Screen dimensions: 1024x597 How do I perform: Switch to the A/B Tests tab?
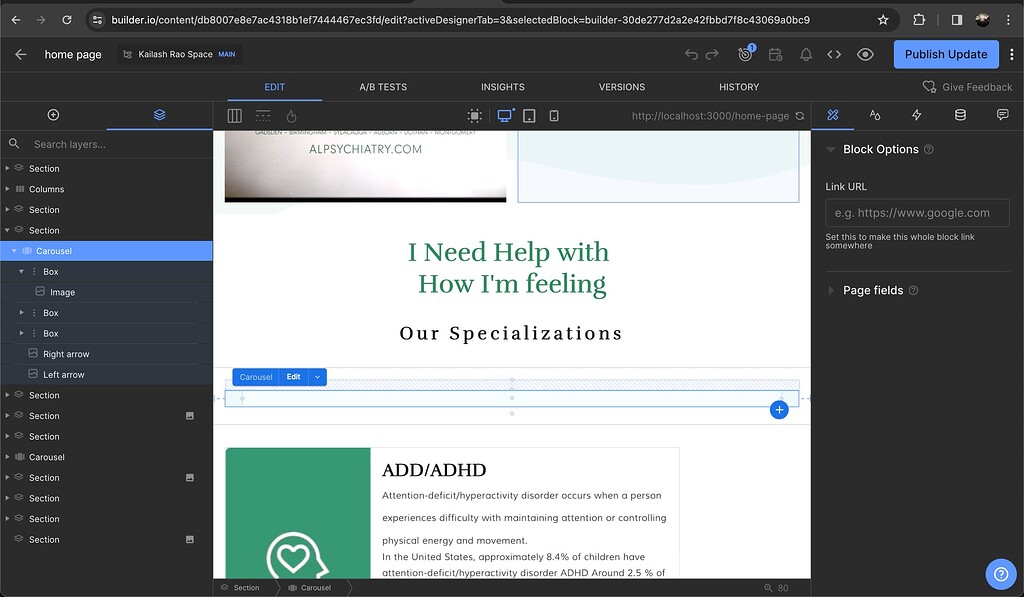[x=383, y=87]
